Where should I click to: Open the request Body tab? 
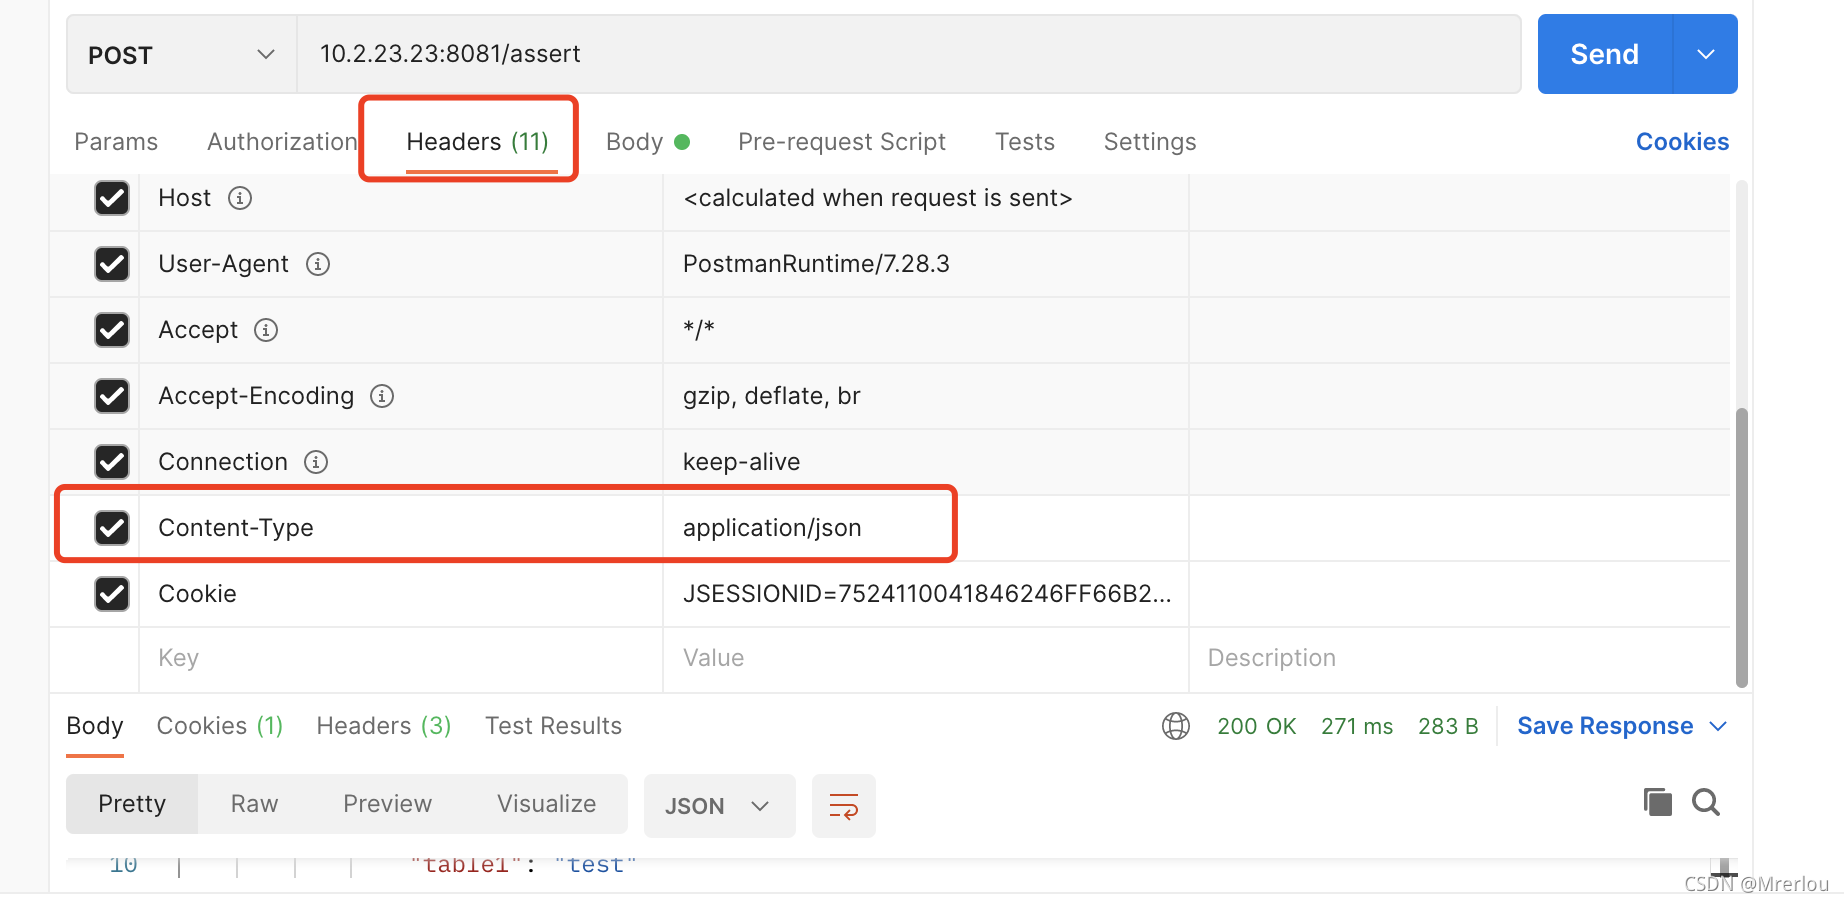[648, 142]
